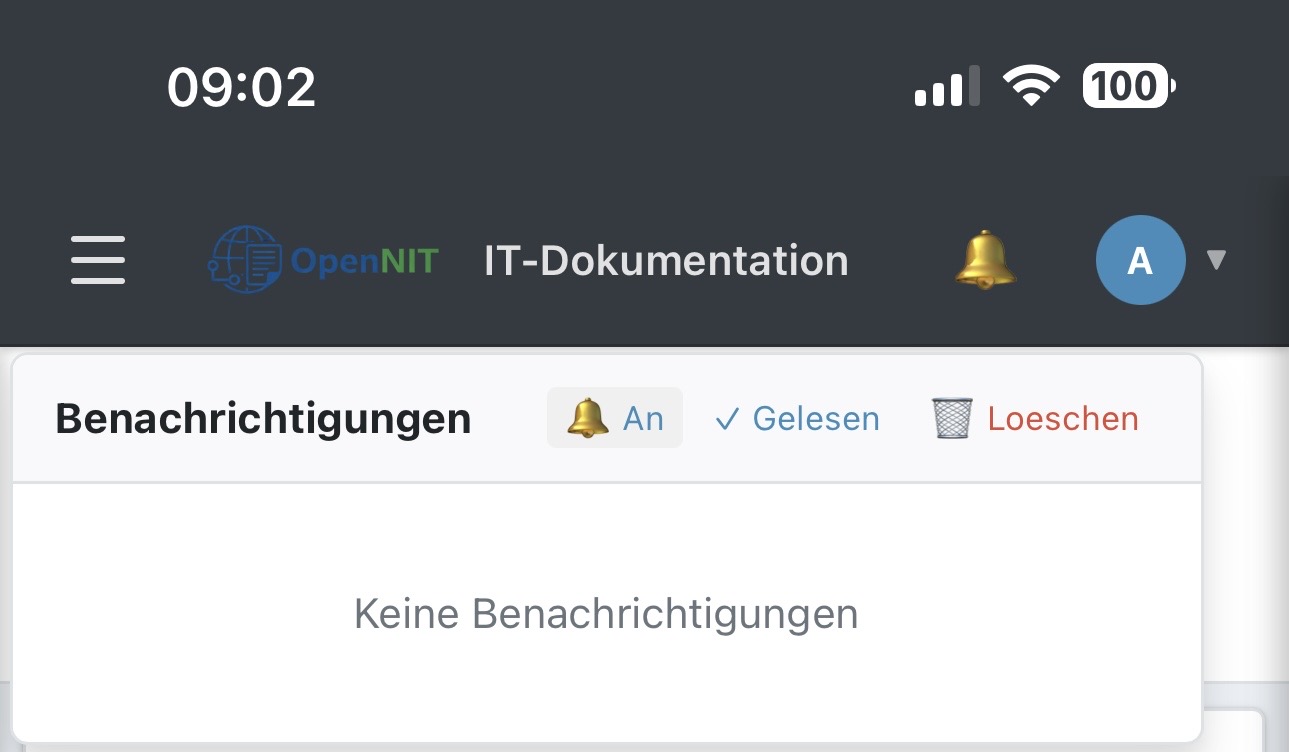Mark all as read with Gelesen

tap(815, 418)
